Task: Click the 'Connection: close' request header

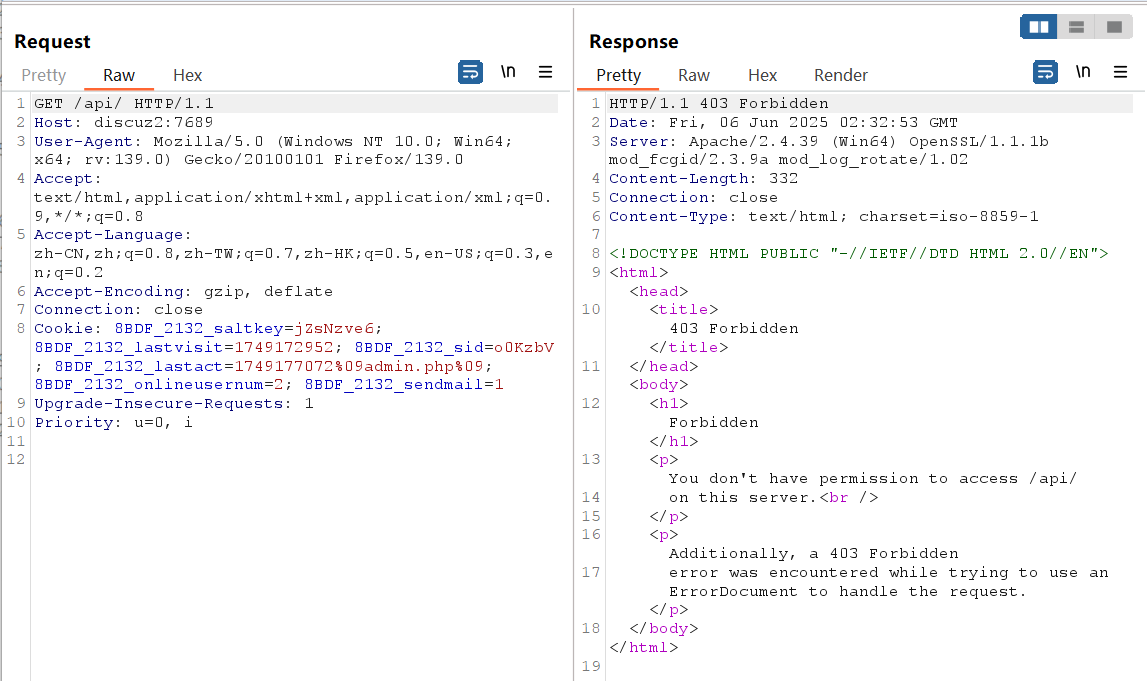Action: pyautogui.click(x=119, y=309)
